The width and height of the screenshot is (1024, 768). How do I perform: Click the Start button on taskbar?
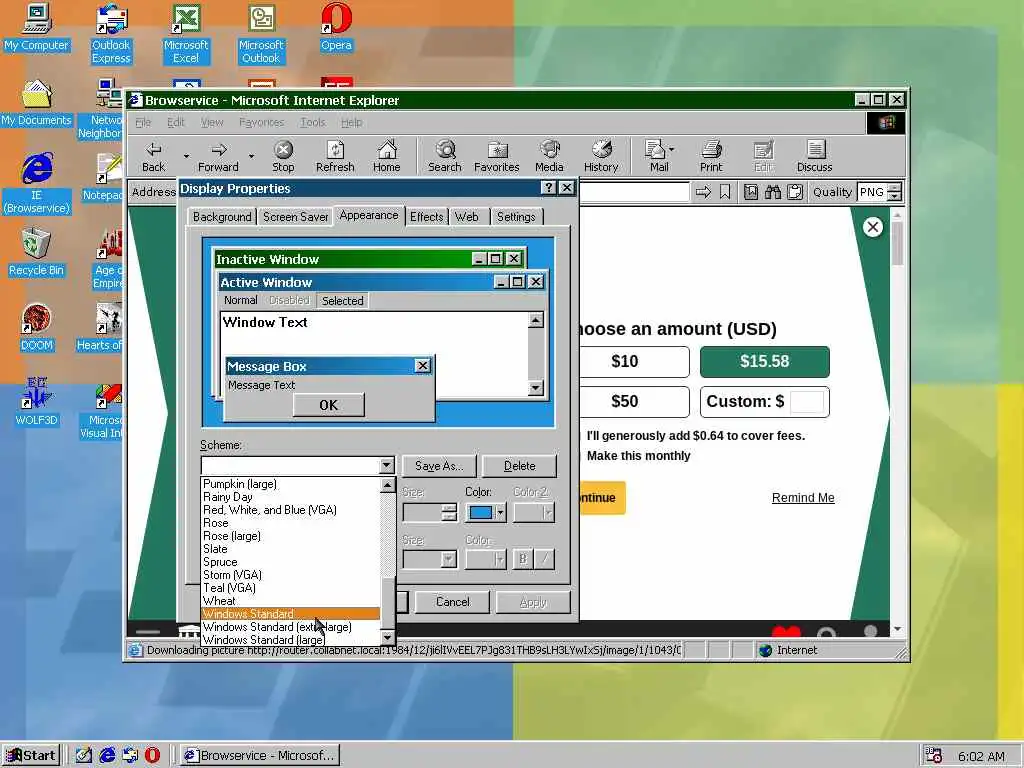point(31,756)
